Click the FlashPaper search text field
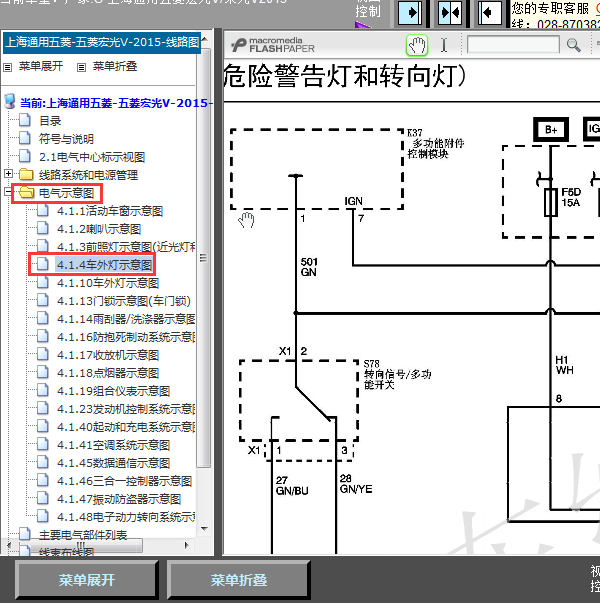Screen dimensions: 600x603 [513, 45]
